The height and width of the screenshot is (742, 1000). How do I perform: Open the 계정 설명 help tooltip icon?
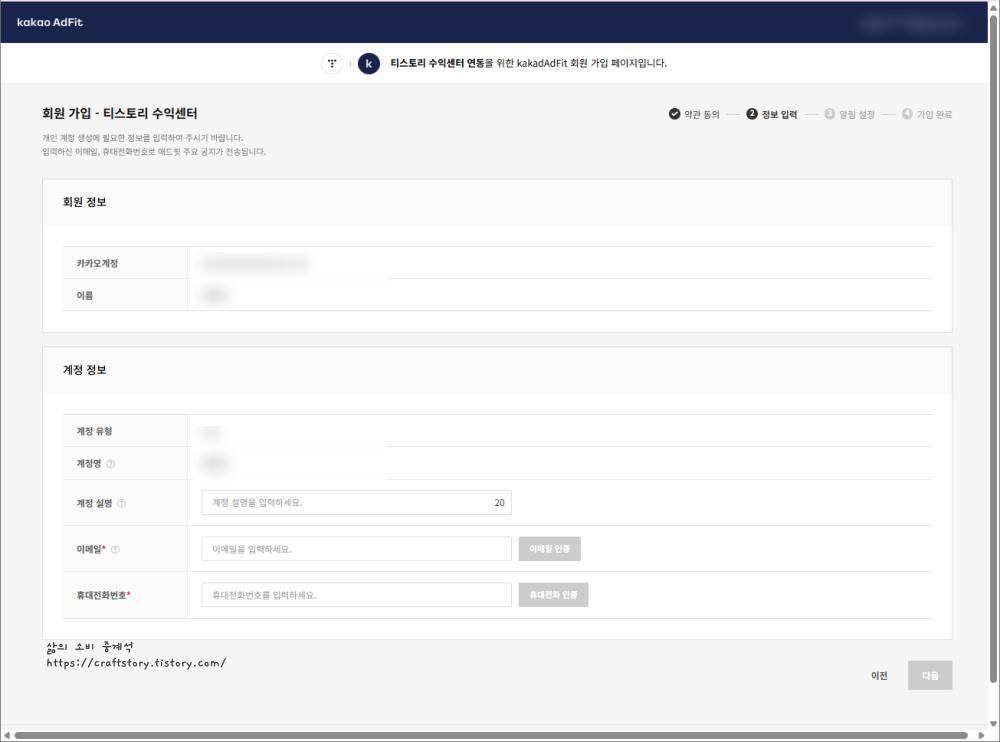click(x=121, y=503)
